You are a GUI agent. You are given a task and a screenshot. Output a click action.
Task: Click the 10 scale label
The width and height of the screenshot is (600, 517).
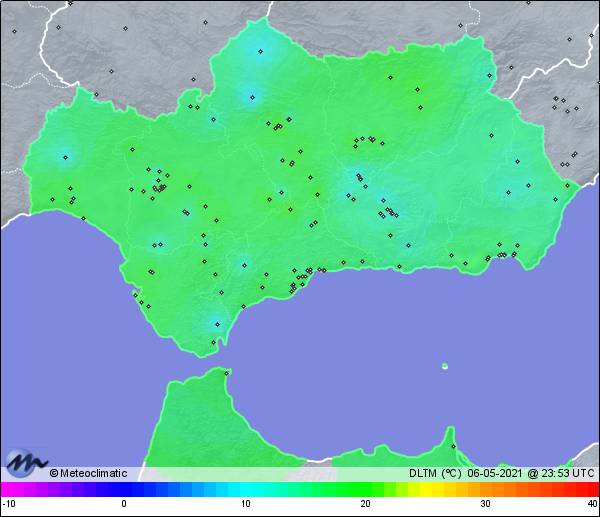(246, 504)
